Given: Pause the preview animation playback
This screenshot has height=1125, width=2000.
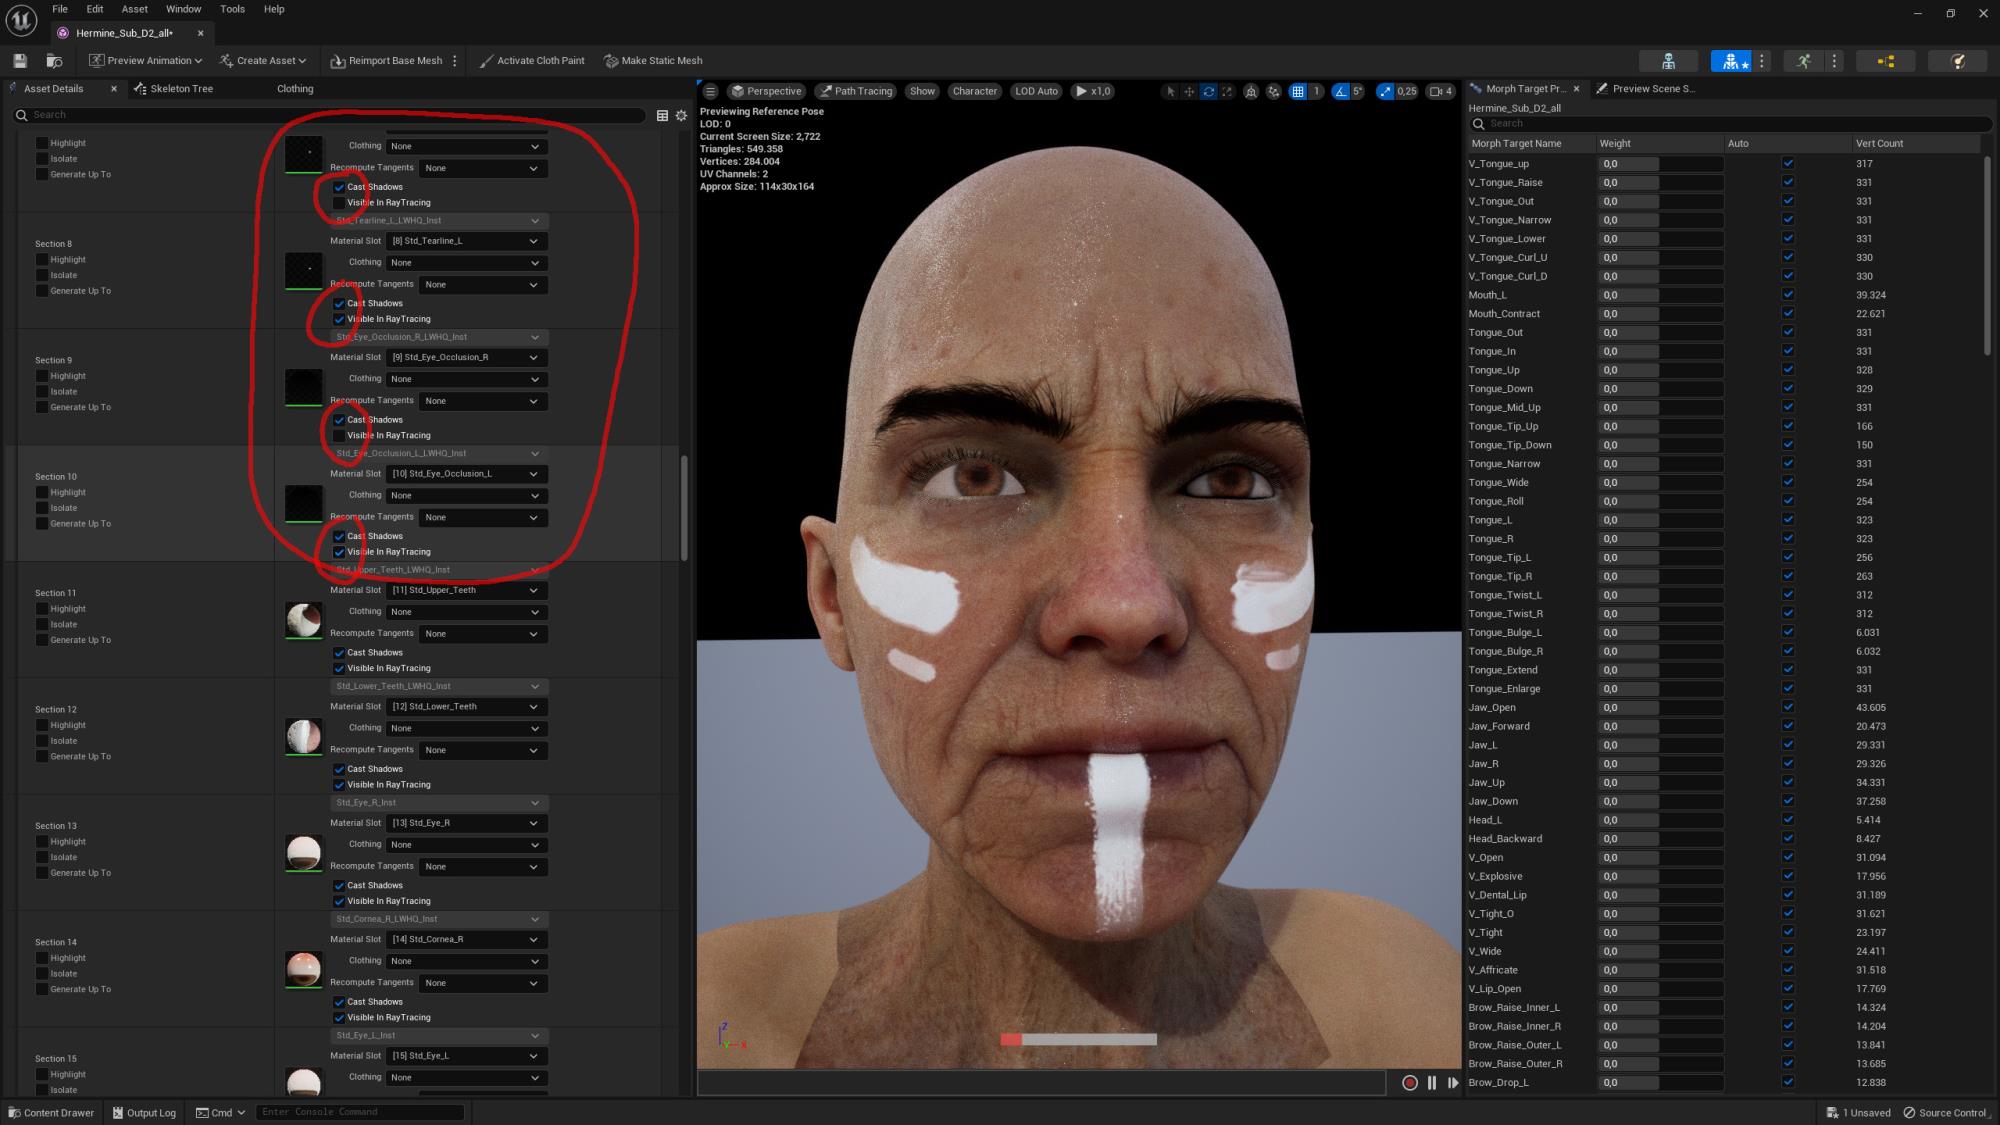Looking at the screenshot, I should pos(1432,1082).
